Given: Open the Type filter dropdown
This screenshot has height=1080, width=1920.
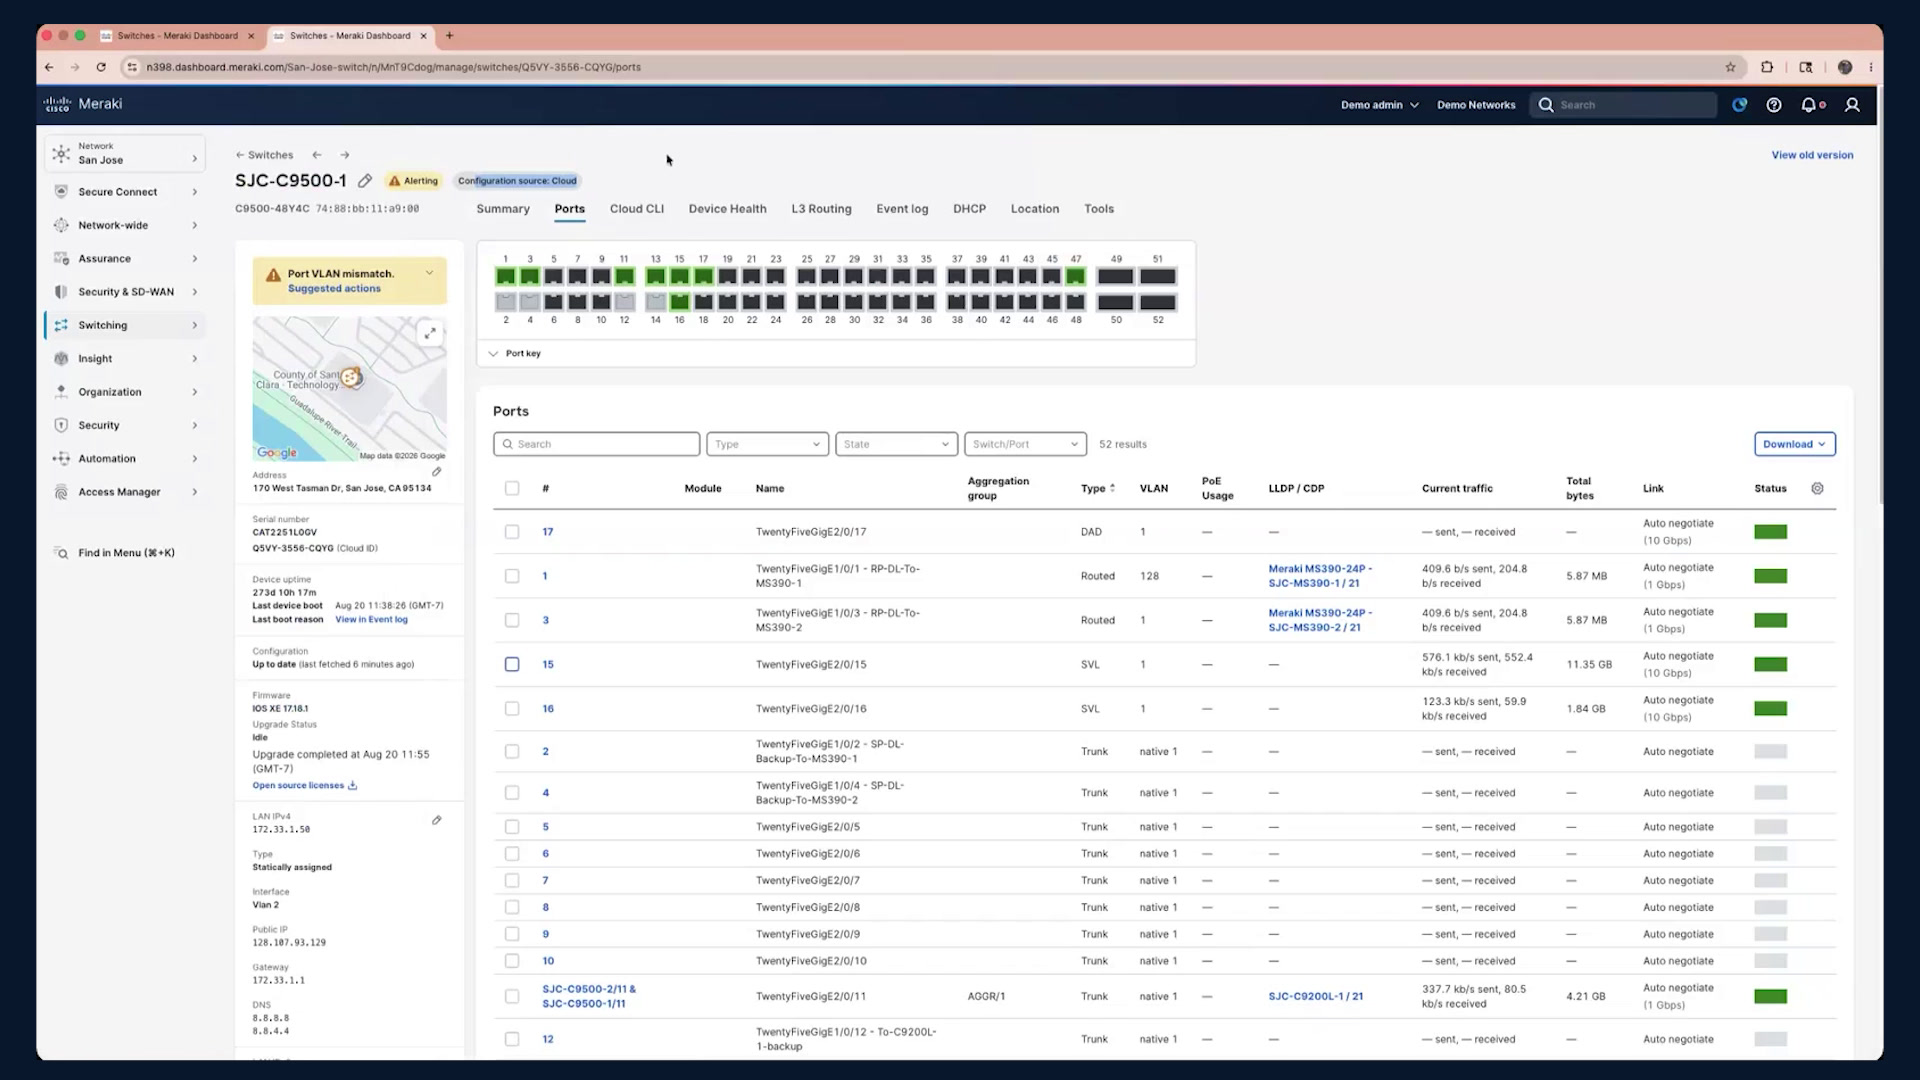Looking at the screenshot, I should [x=767, y=444].
